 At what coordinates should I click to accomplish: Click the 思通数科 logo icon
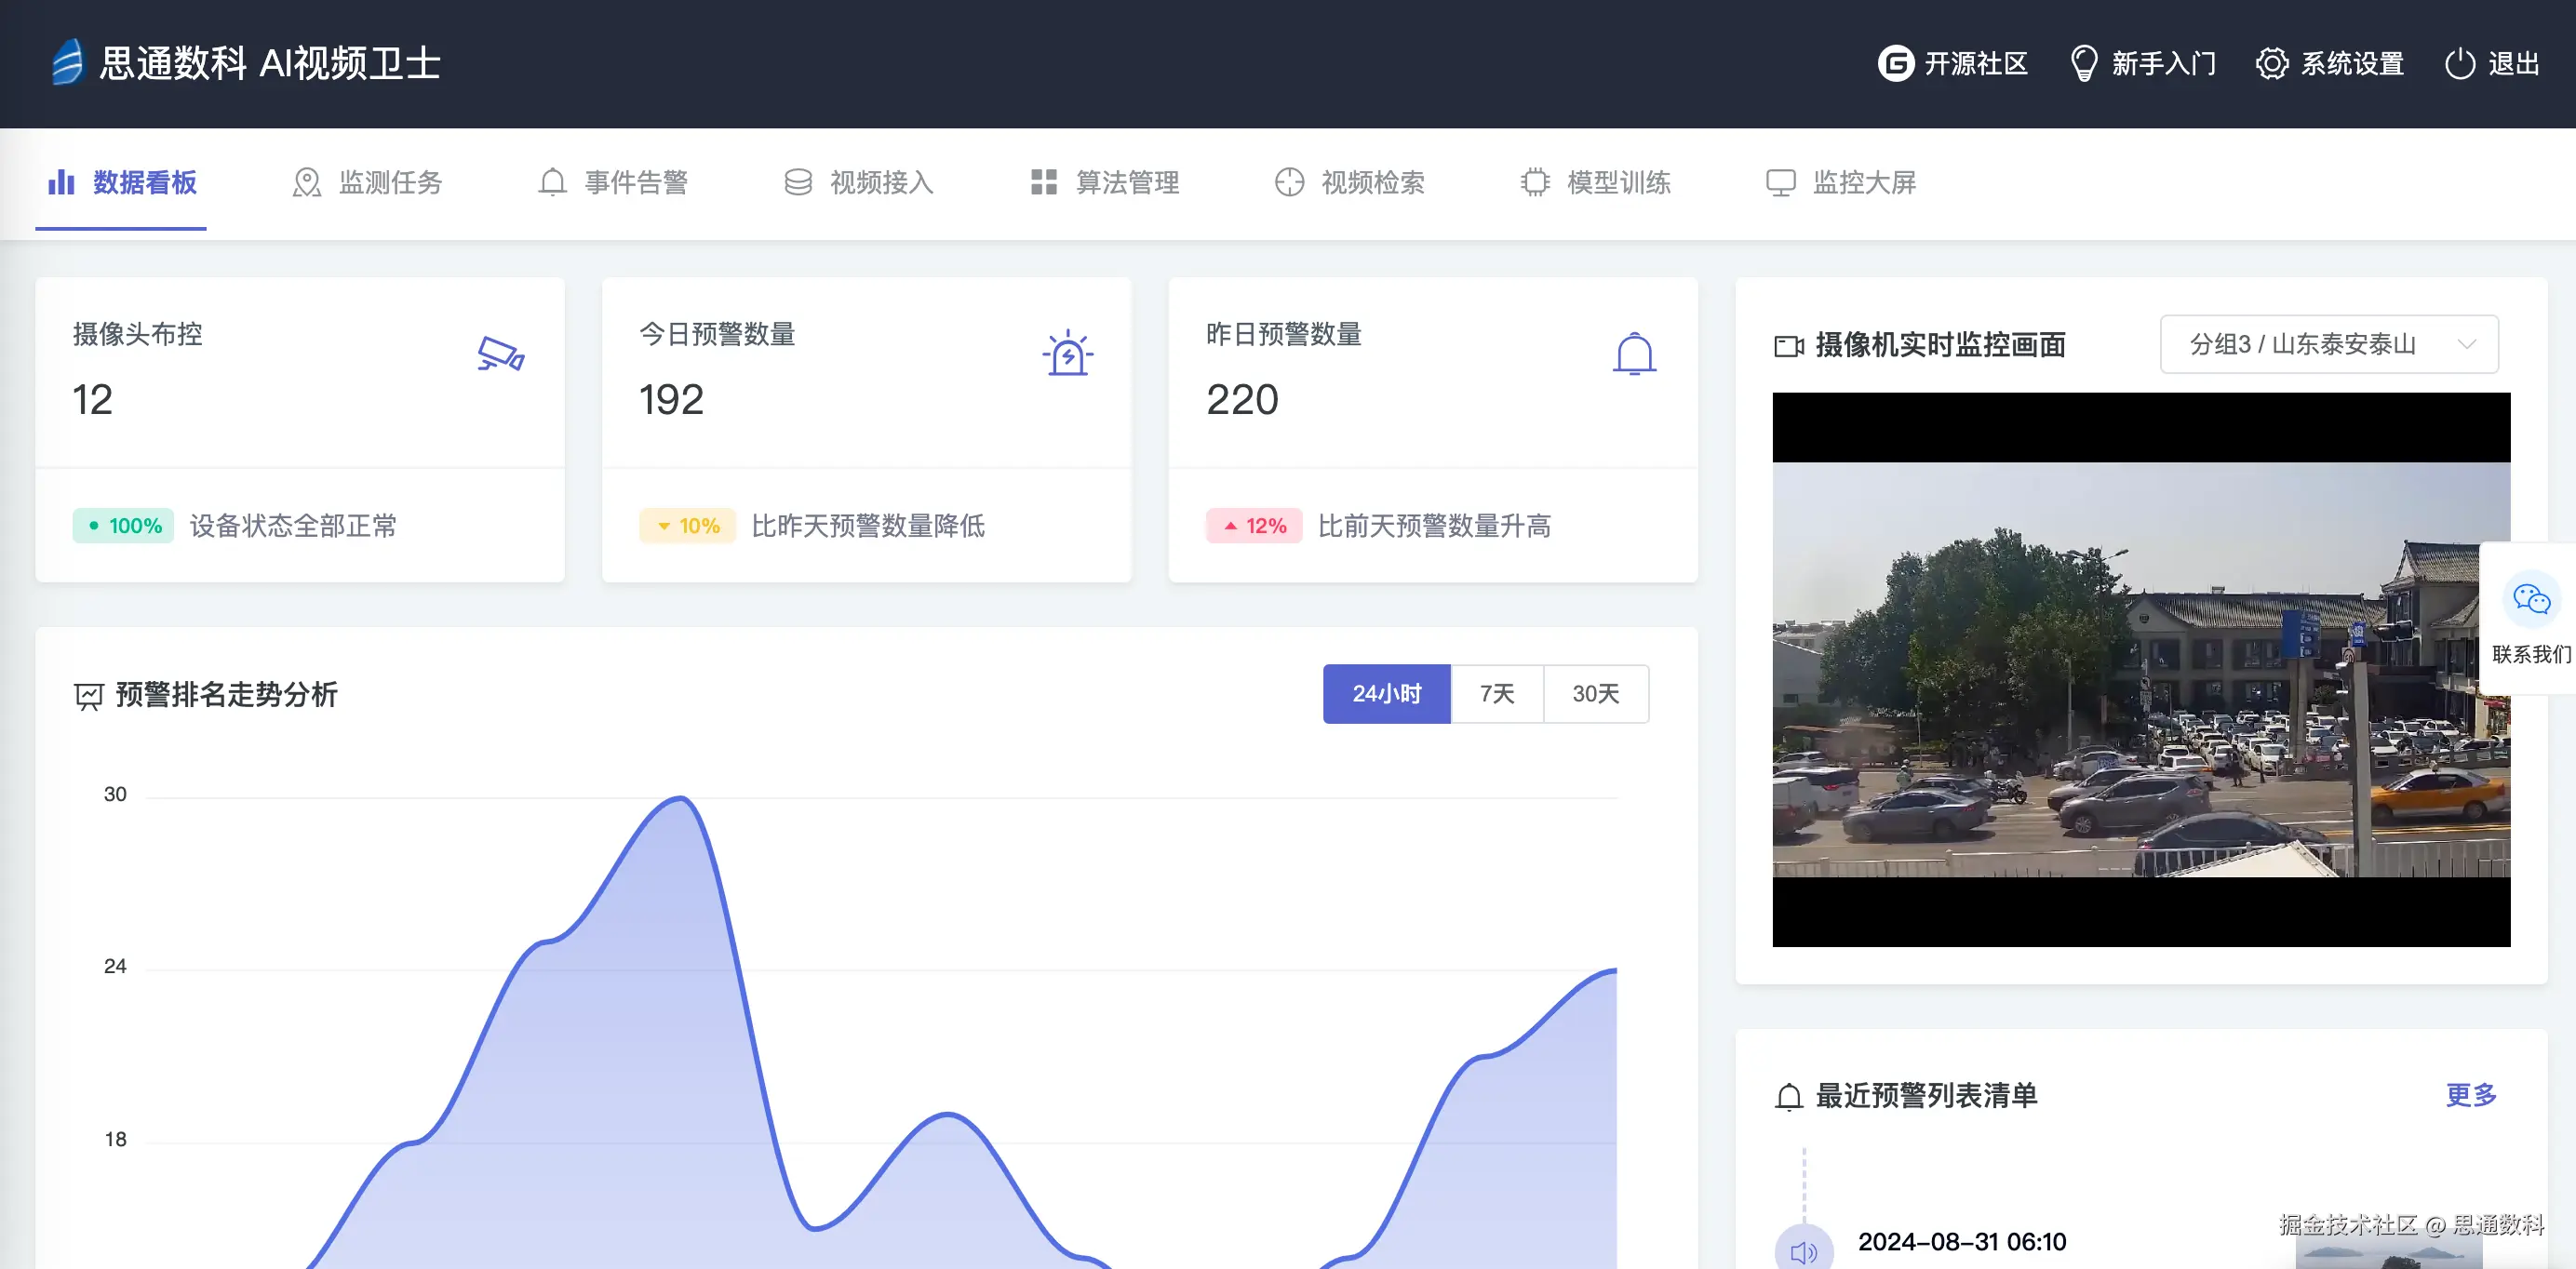click(67, 62)
